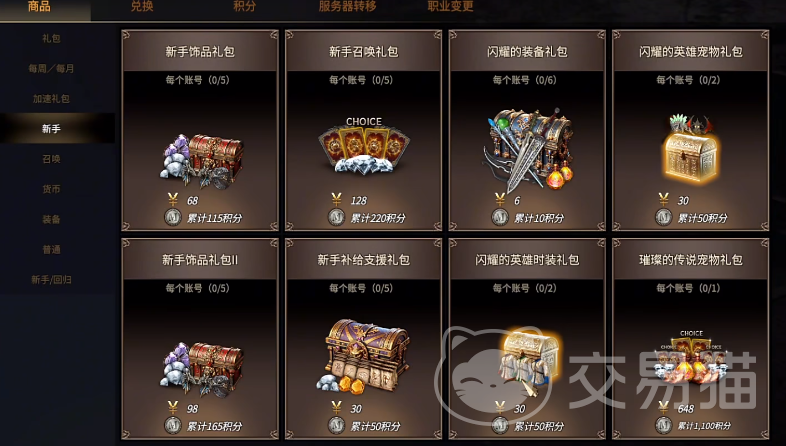Image resolution: width=786 pixels, height=446 pixels.
Task: Click the weapon chest icon in 闪耀的装备礼包
Action: [528, 149]
